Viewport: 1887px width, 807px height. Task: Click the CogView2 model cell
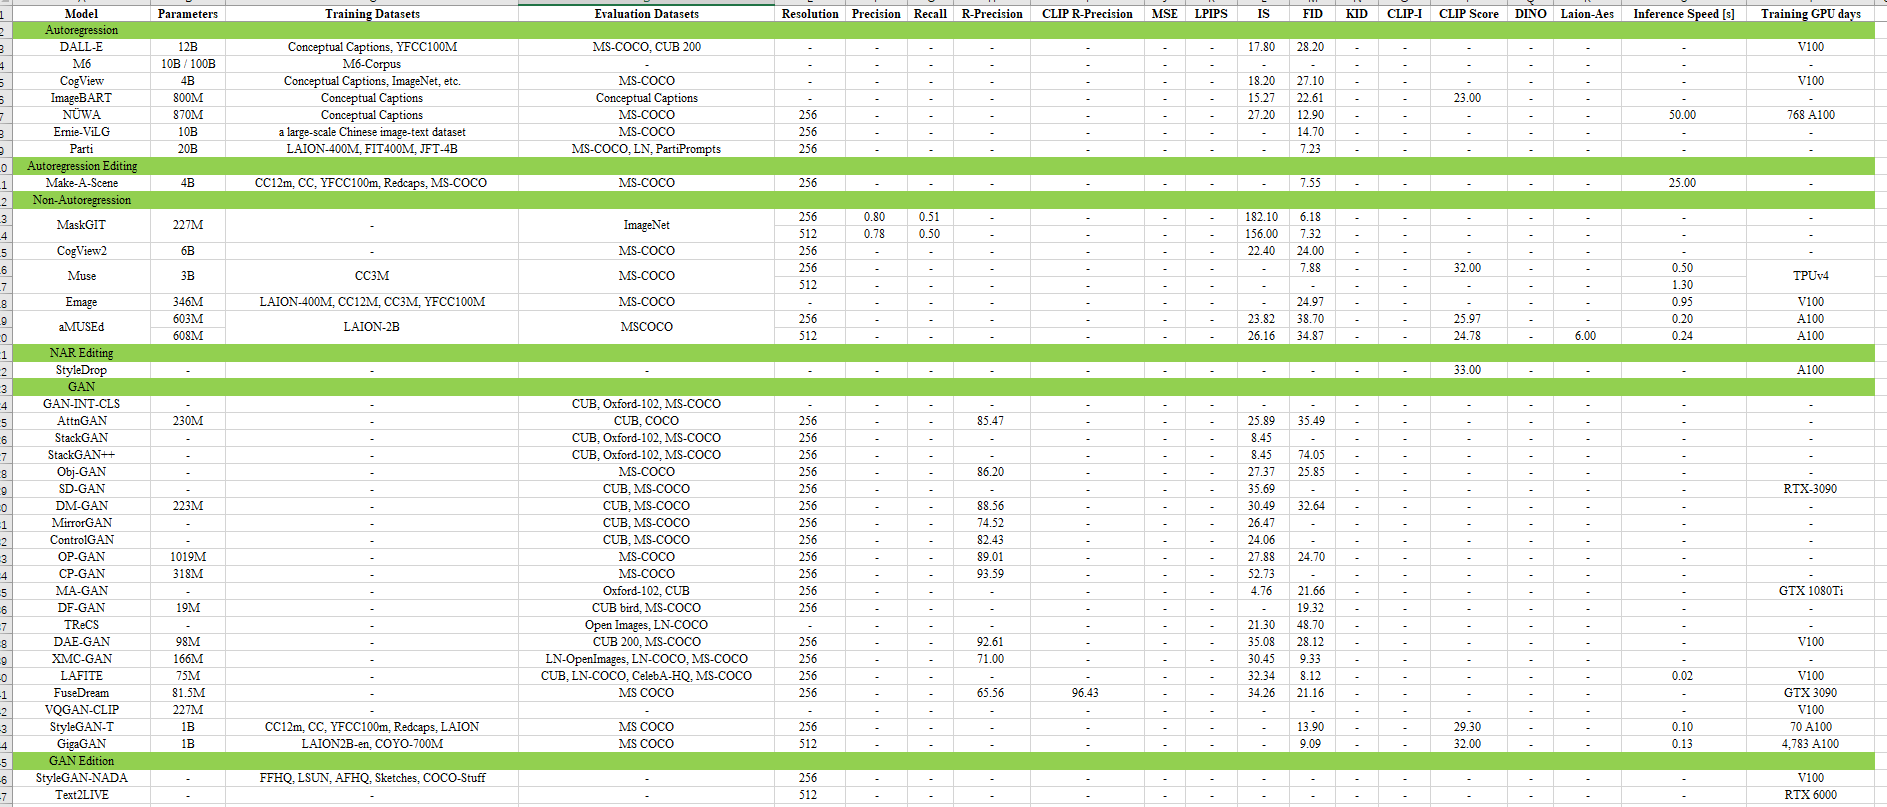tap(82, 251)
